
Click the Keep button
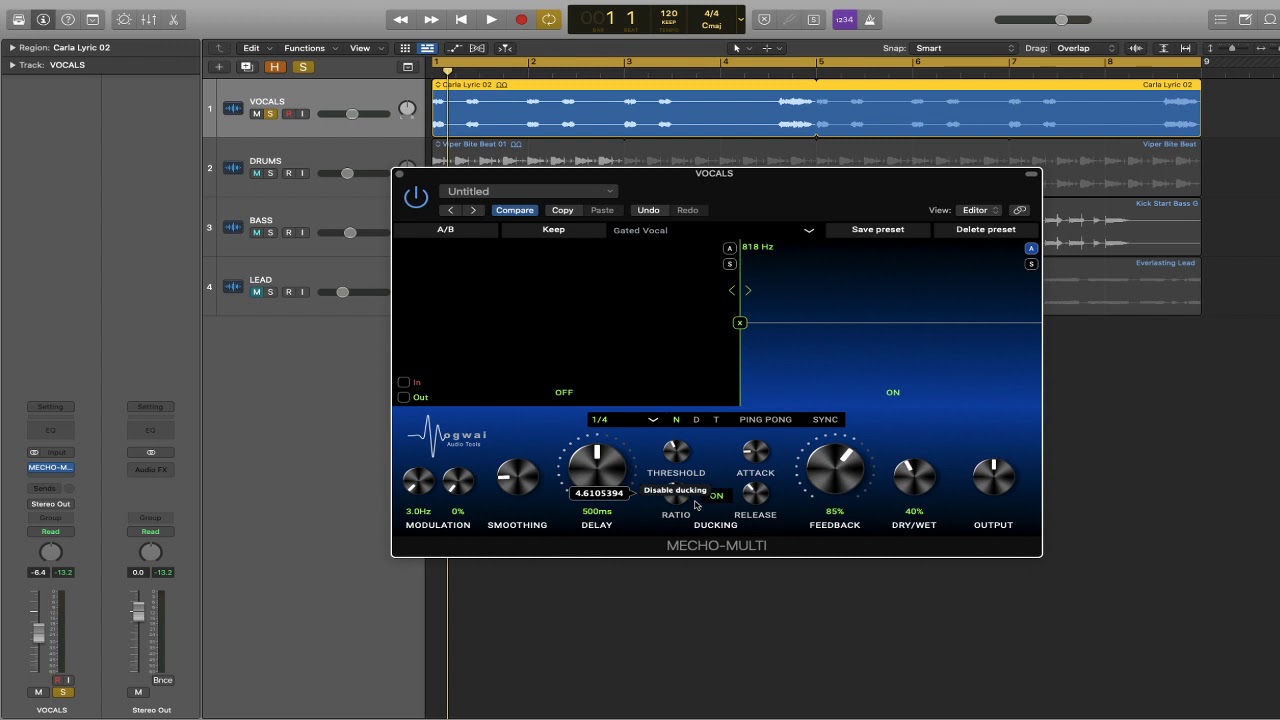click(x=553, y=230)
